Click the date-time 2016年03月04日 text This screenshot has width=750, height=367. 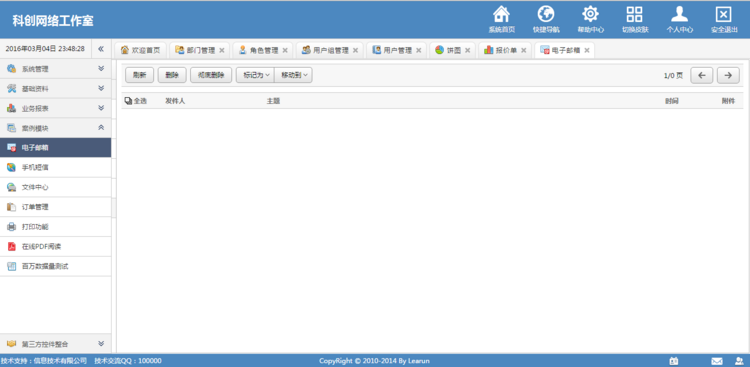click(45, 49)
